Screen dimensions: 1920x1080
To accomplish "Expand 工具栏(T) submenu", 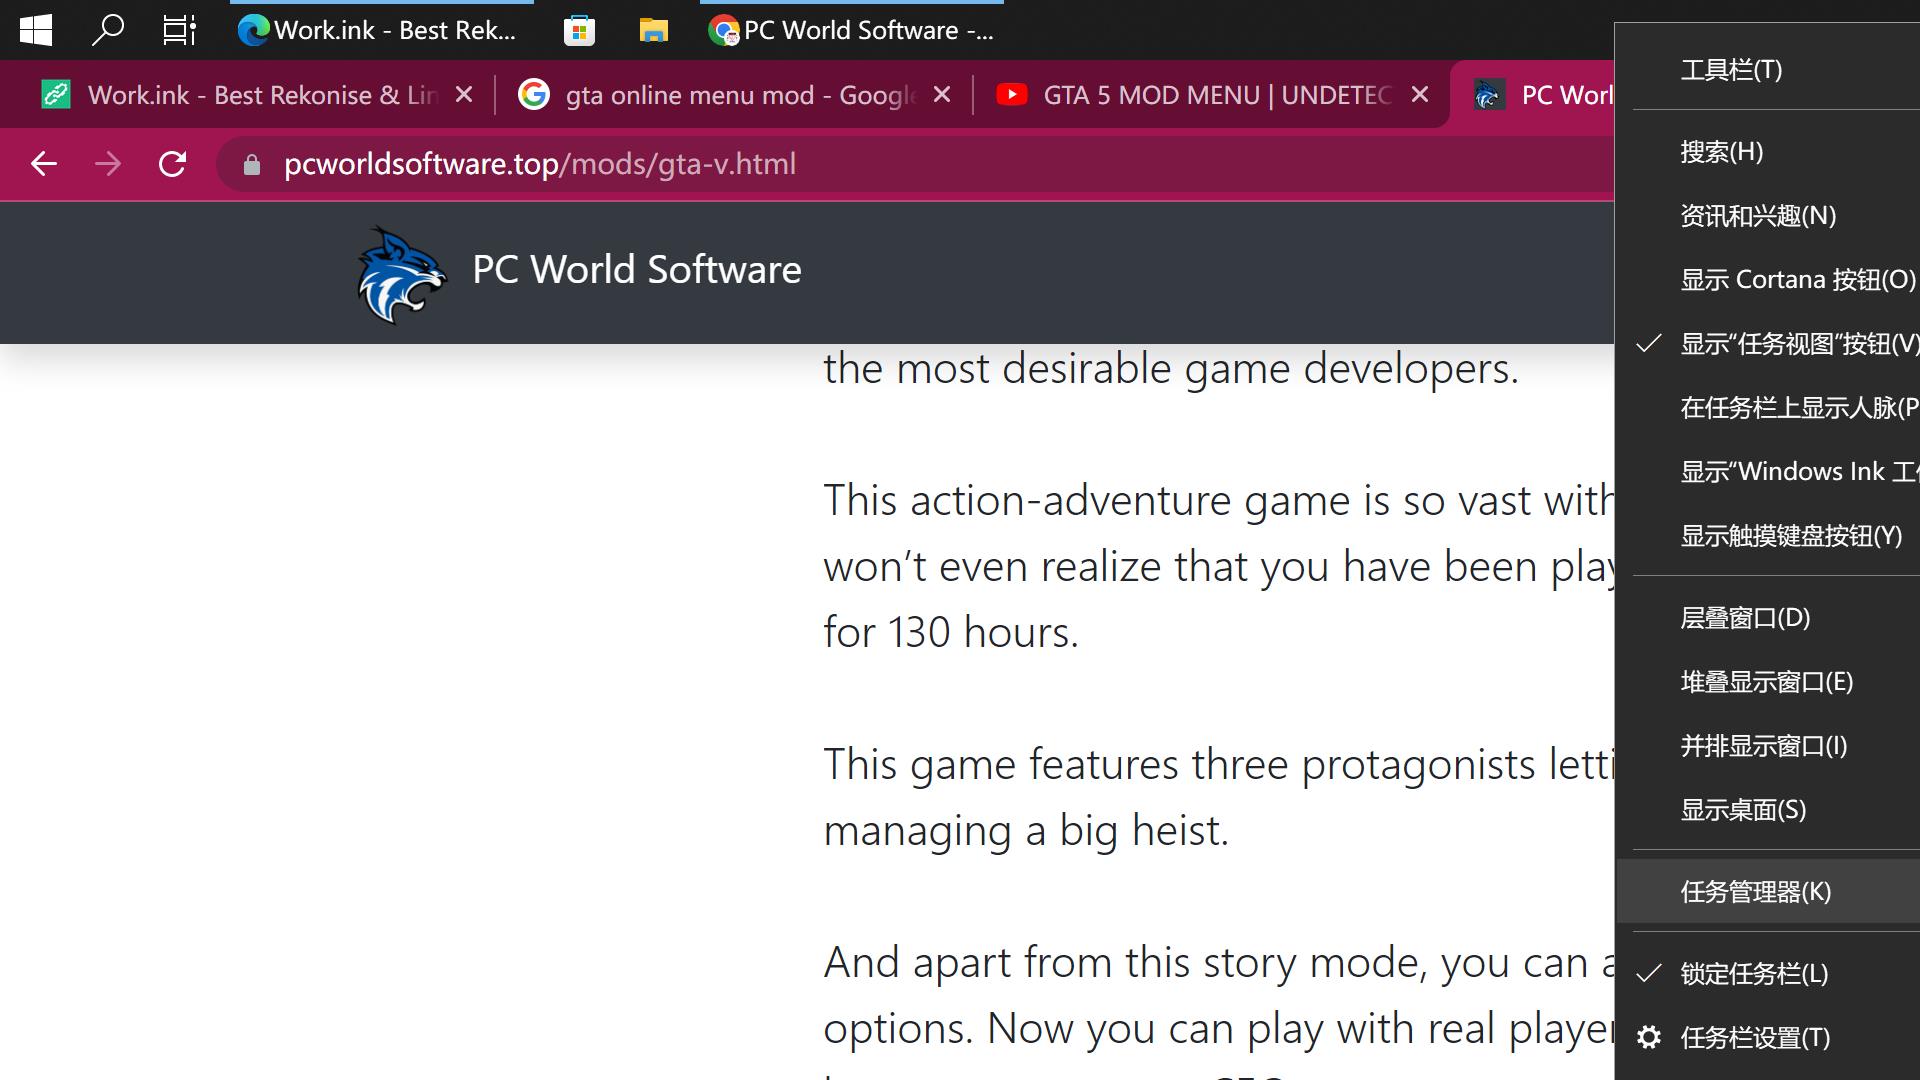I will point(1731,70).
